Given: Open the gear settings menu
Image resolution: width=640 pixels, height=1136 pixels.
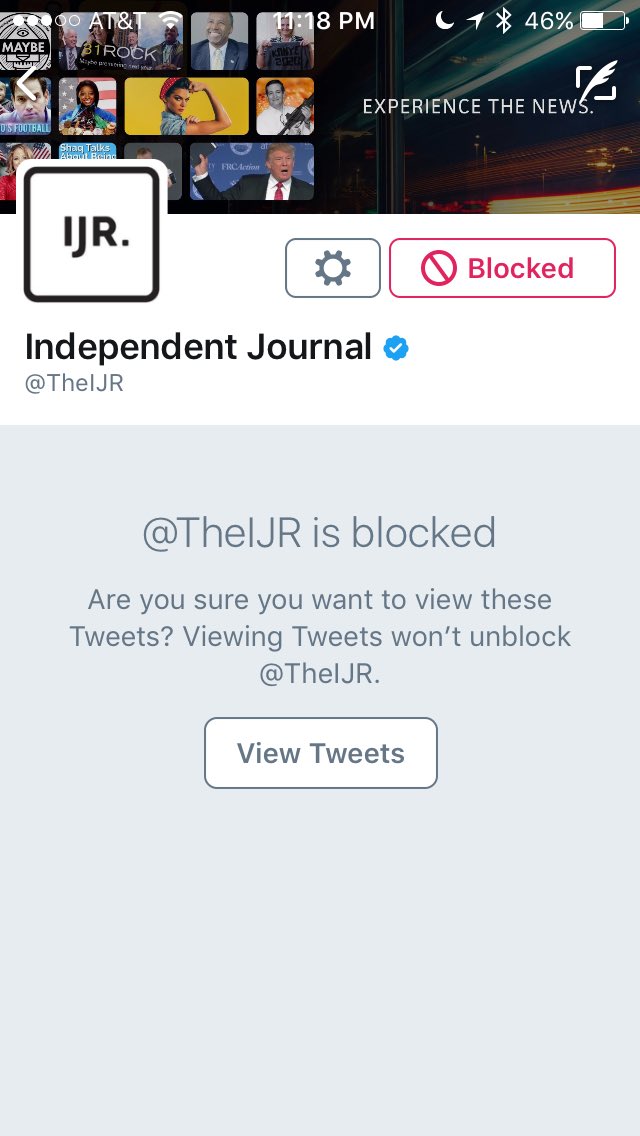Looking at the screenshot, I should point(333,268).
